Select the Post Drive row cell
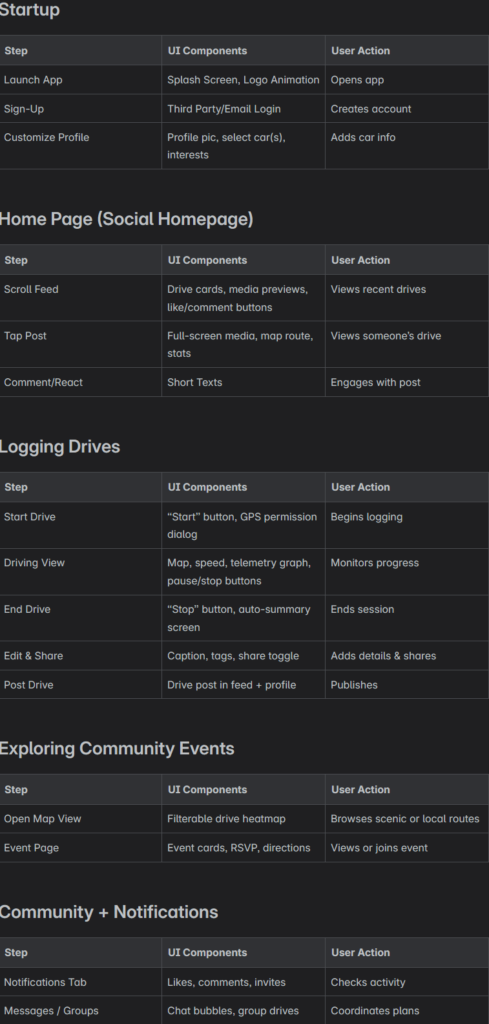 [x=80, y=684]
